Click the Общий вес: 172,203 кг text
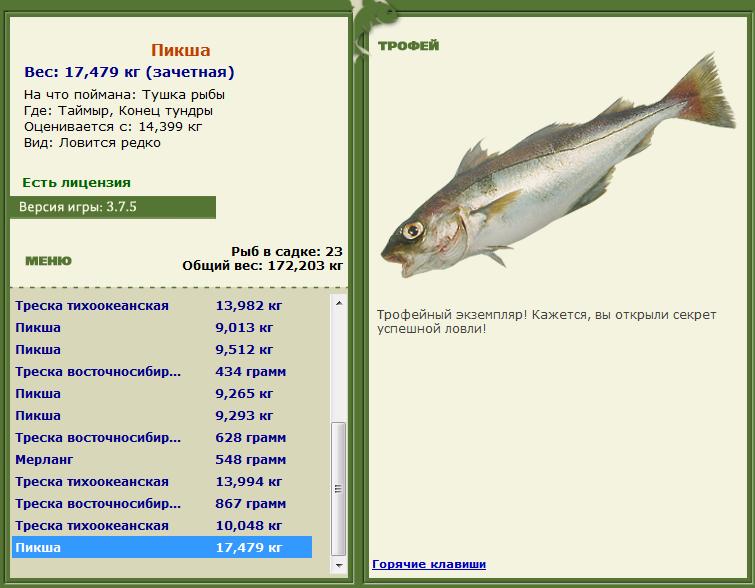This screenshot has height=588, width=755. tap(262, 266)
